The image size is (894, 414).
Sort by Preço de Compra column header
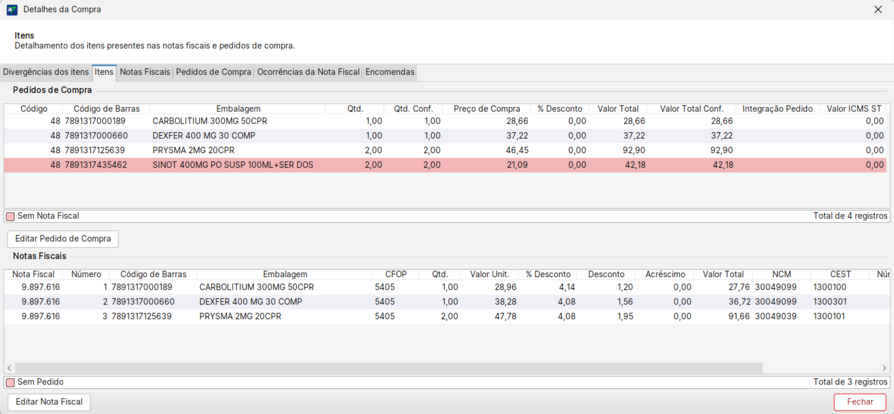point(486,109)
